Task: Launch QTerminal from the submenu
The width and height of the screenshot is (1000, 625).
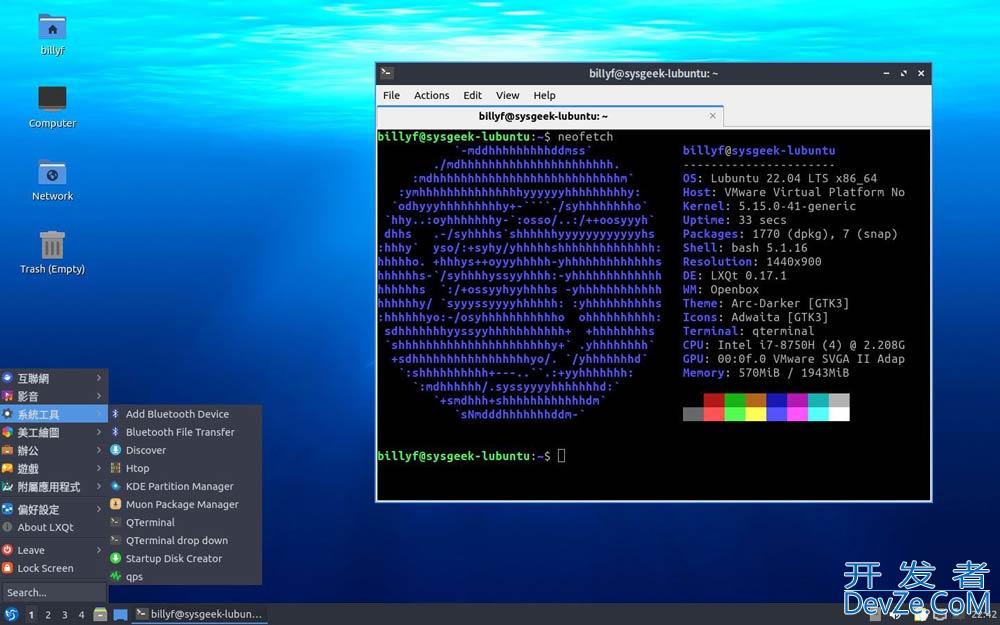Action: [185, 522]
